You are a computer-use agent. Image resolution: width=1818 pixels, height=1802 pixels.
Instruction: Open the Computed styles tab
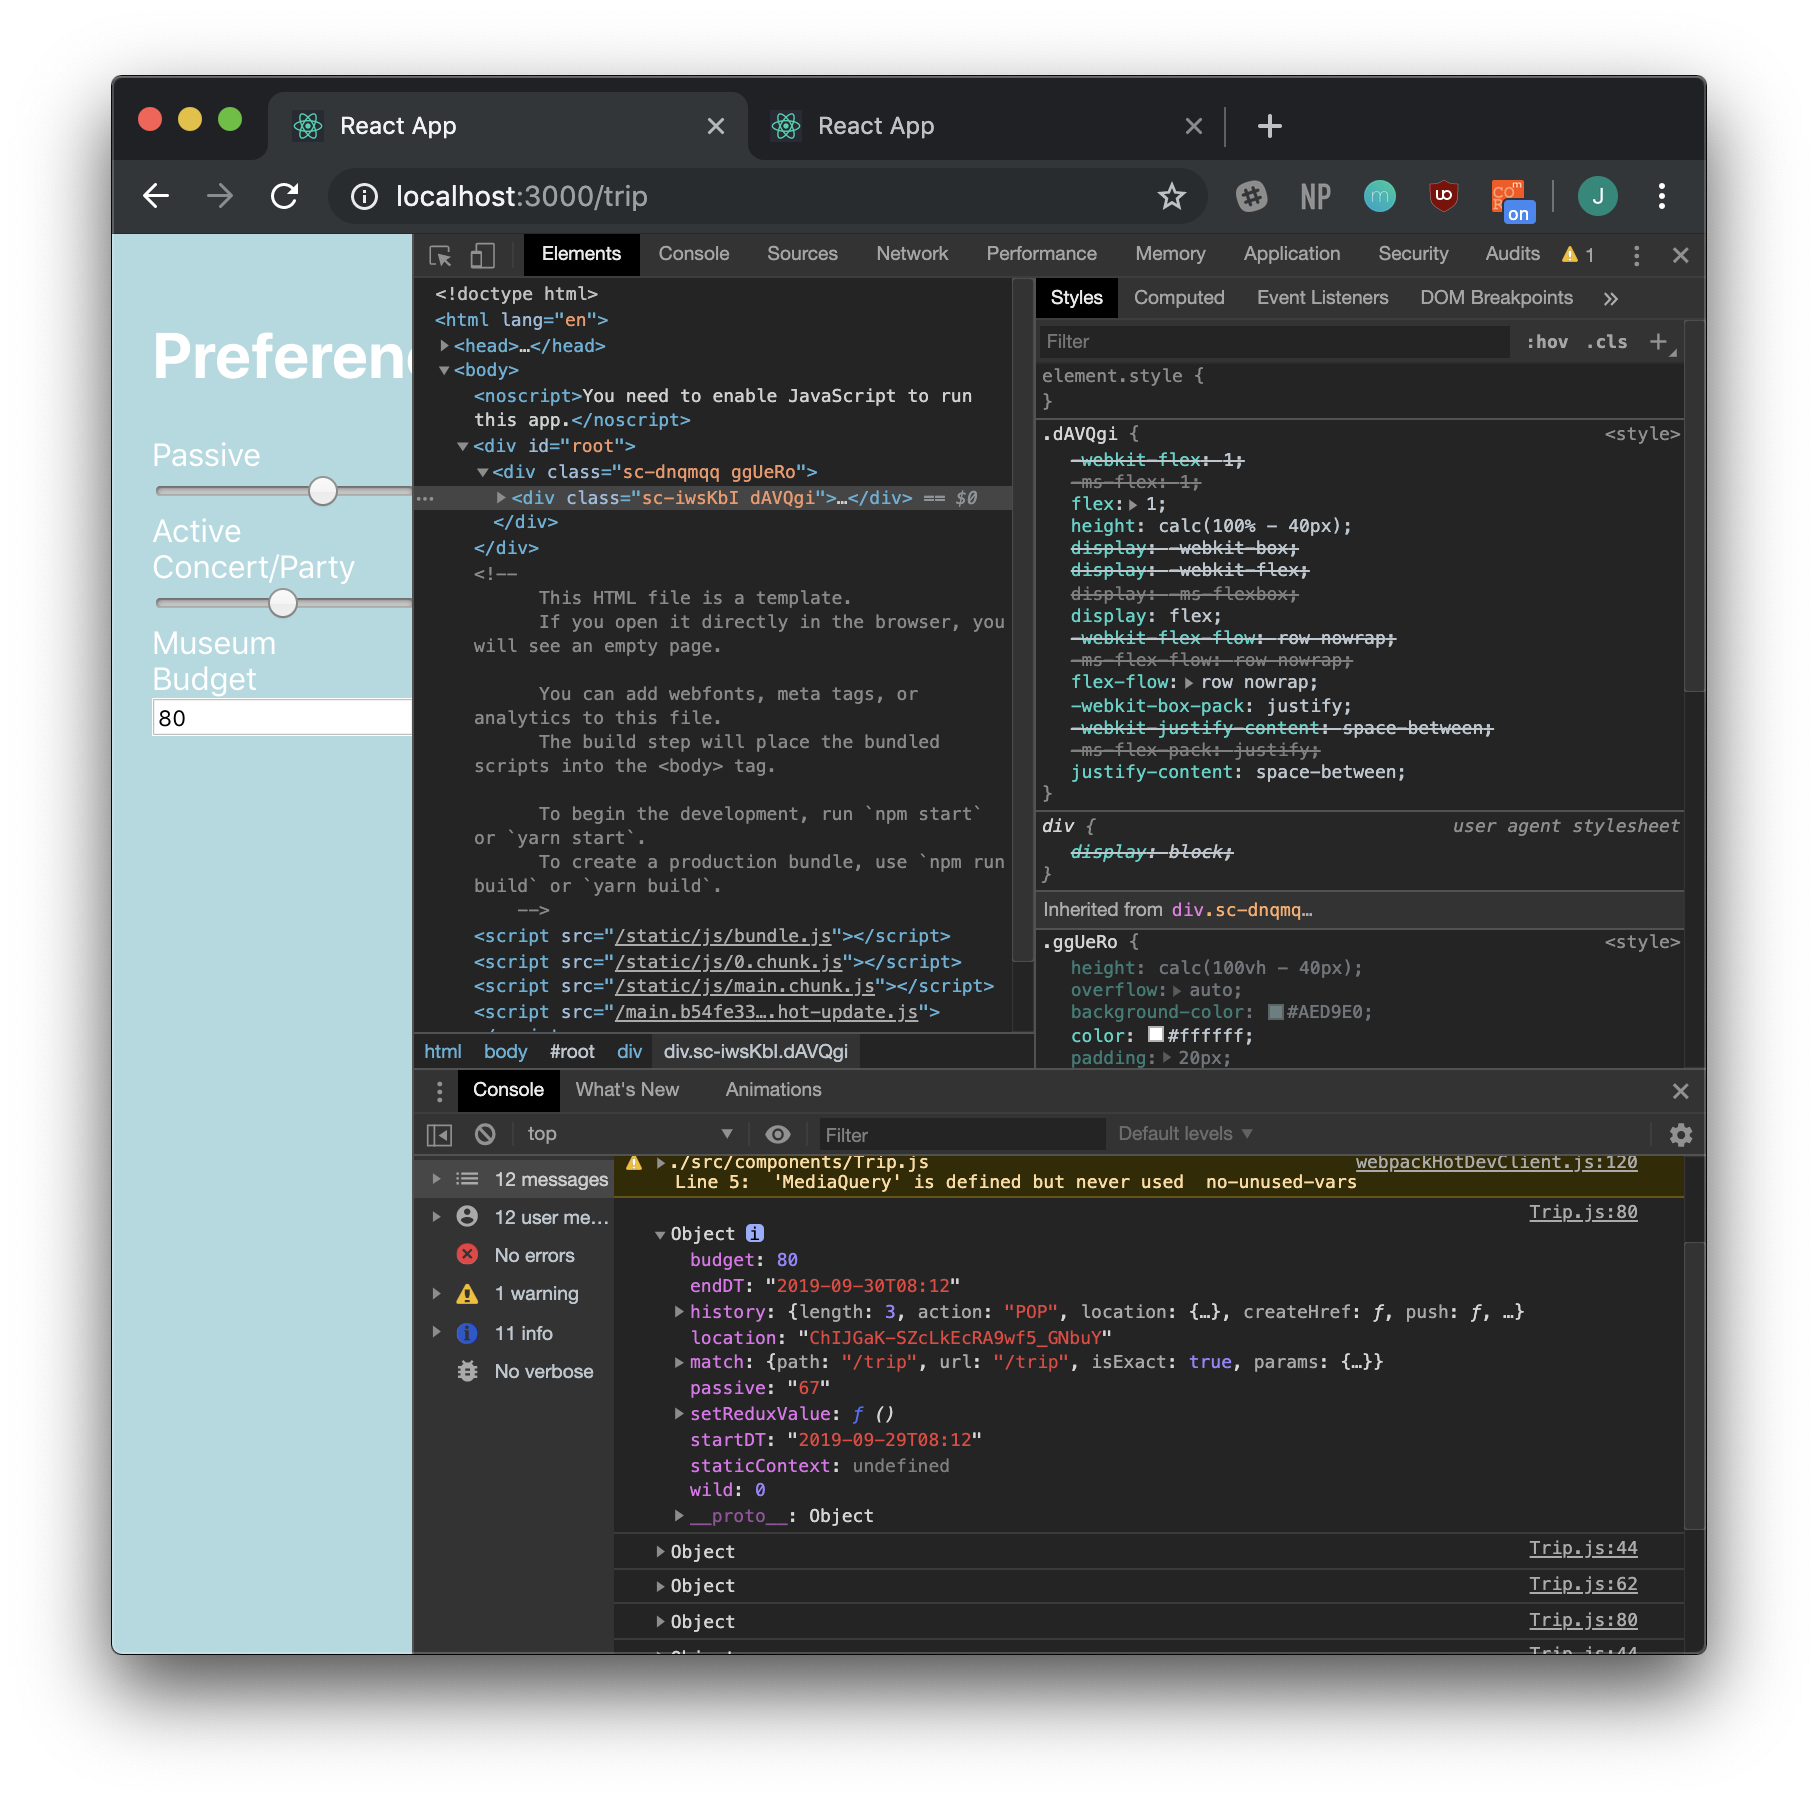click(1179, 298)
